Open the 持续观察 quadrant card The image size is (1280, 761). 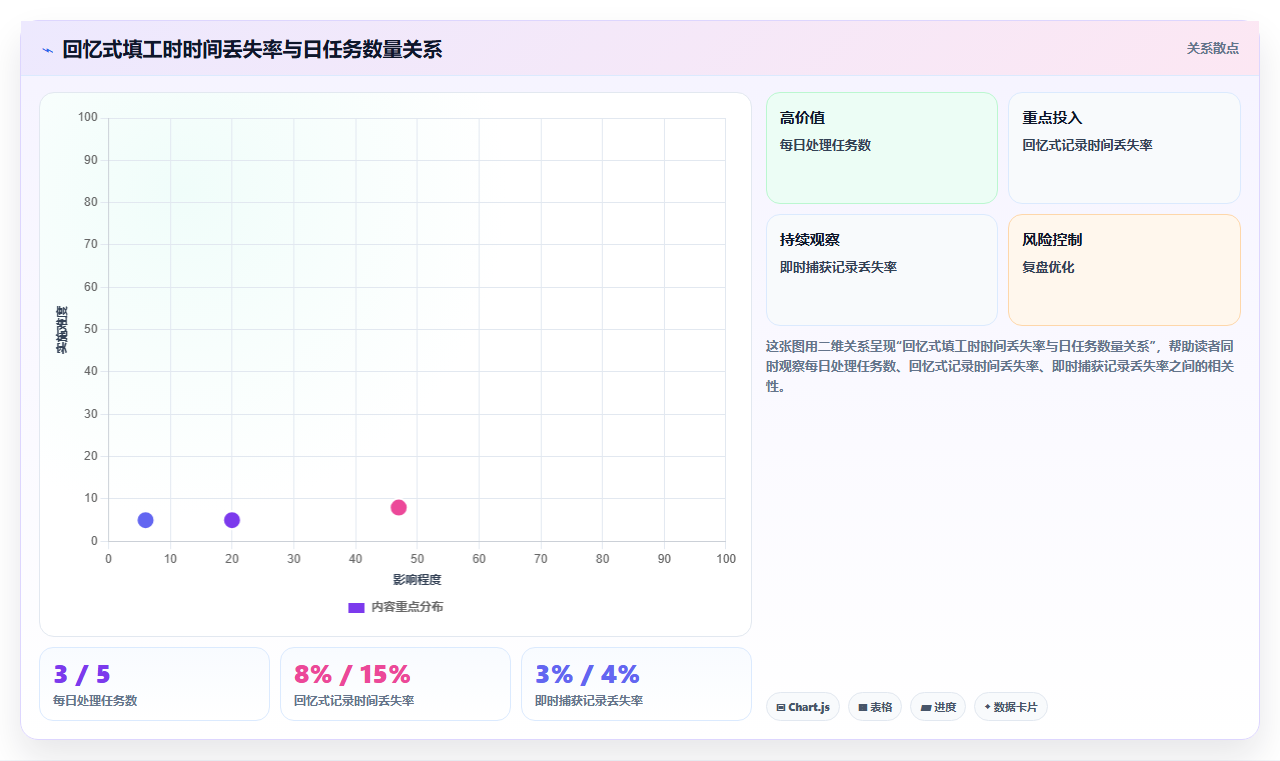point(882,270)
